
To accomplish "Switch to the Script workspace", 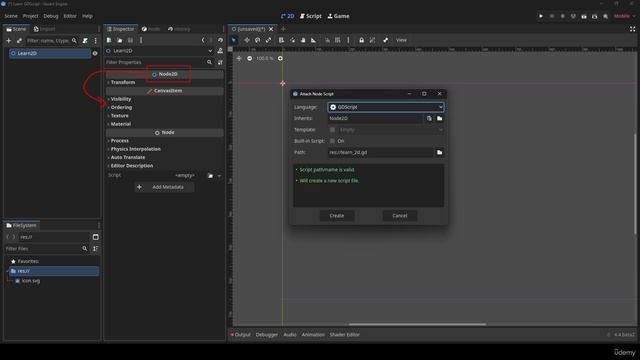I will [x=311, y=16].
